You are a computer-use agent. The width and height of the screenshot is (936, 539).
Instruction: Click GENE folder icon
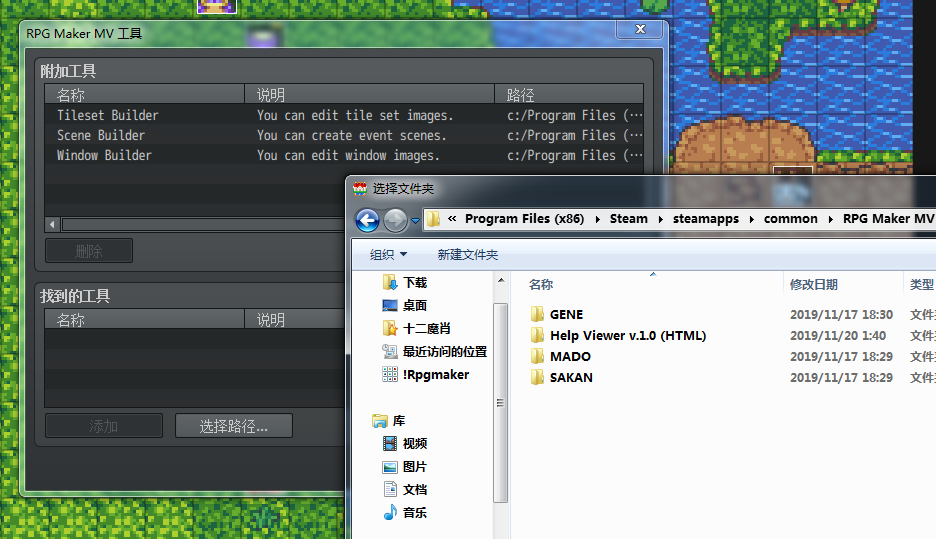537,314
